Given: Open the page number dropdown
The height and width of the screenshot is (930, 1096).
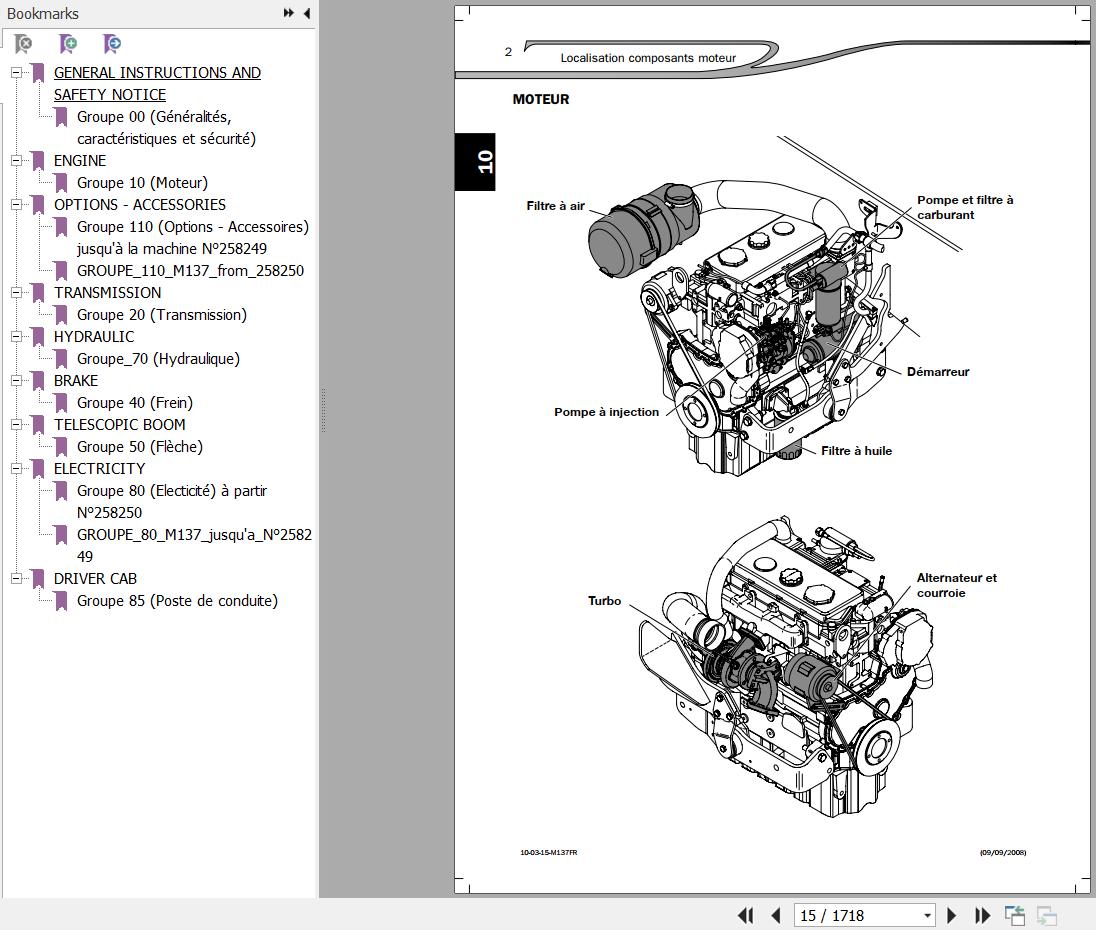Looking at the screenshot, I should pos(927,915).
